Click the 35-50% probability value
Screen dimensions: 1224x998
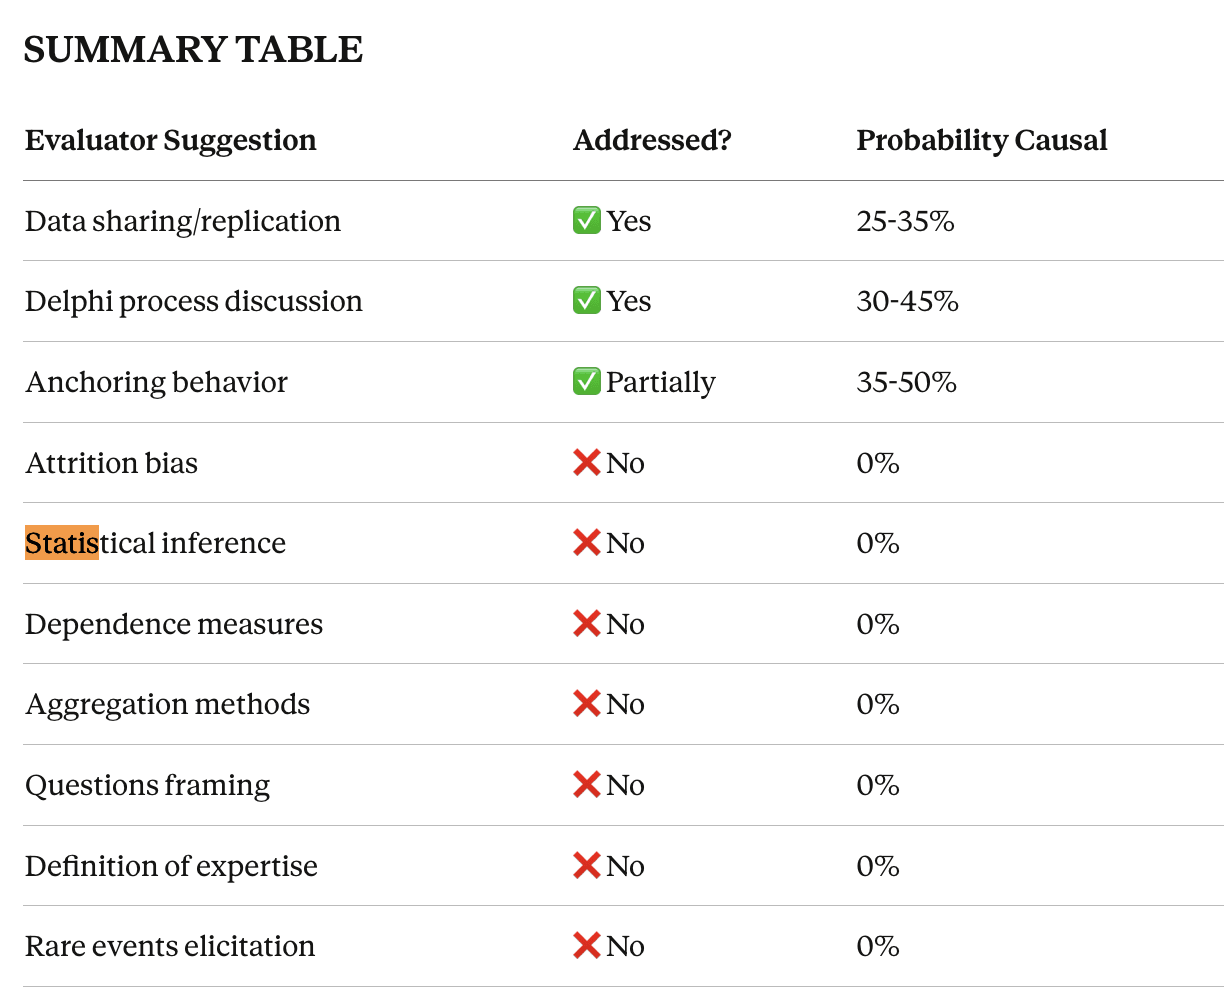click(906, 382)
